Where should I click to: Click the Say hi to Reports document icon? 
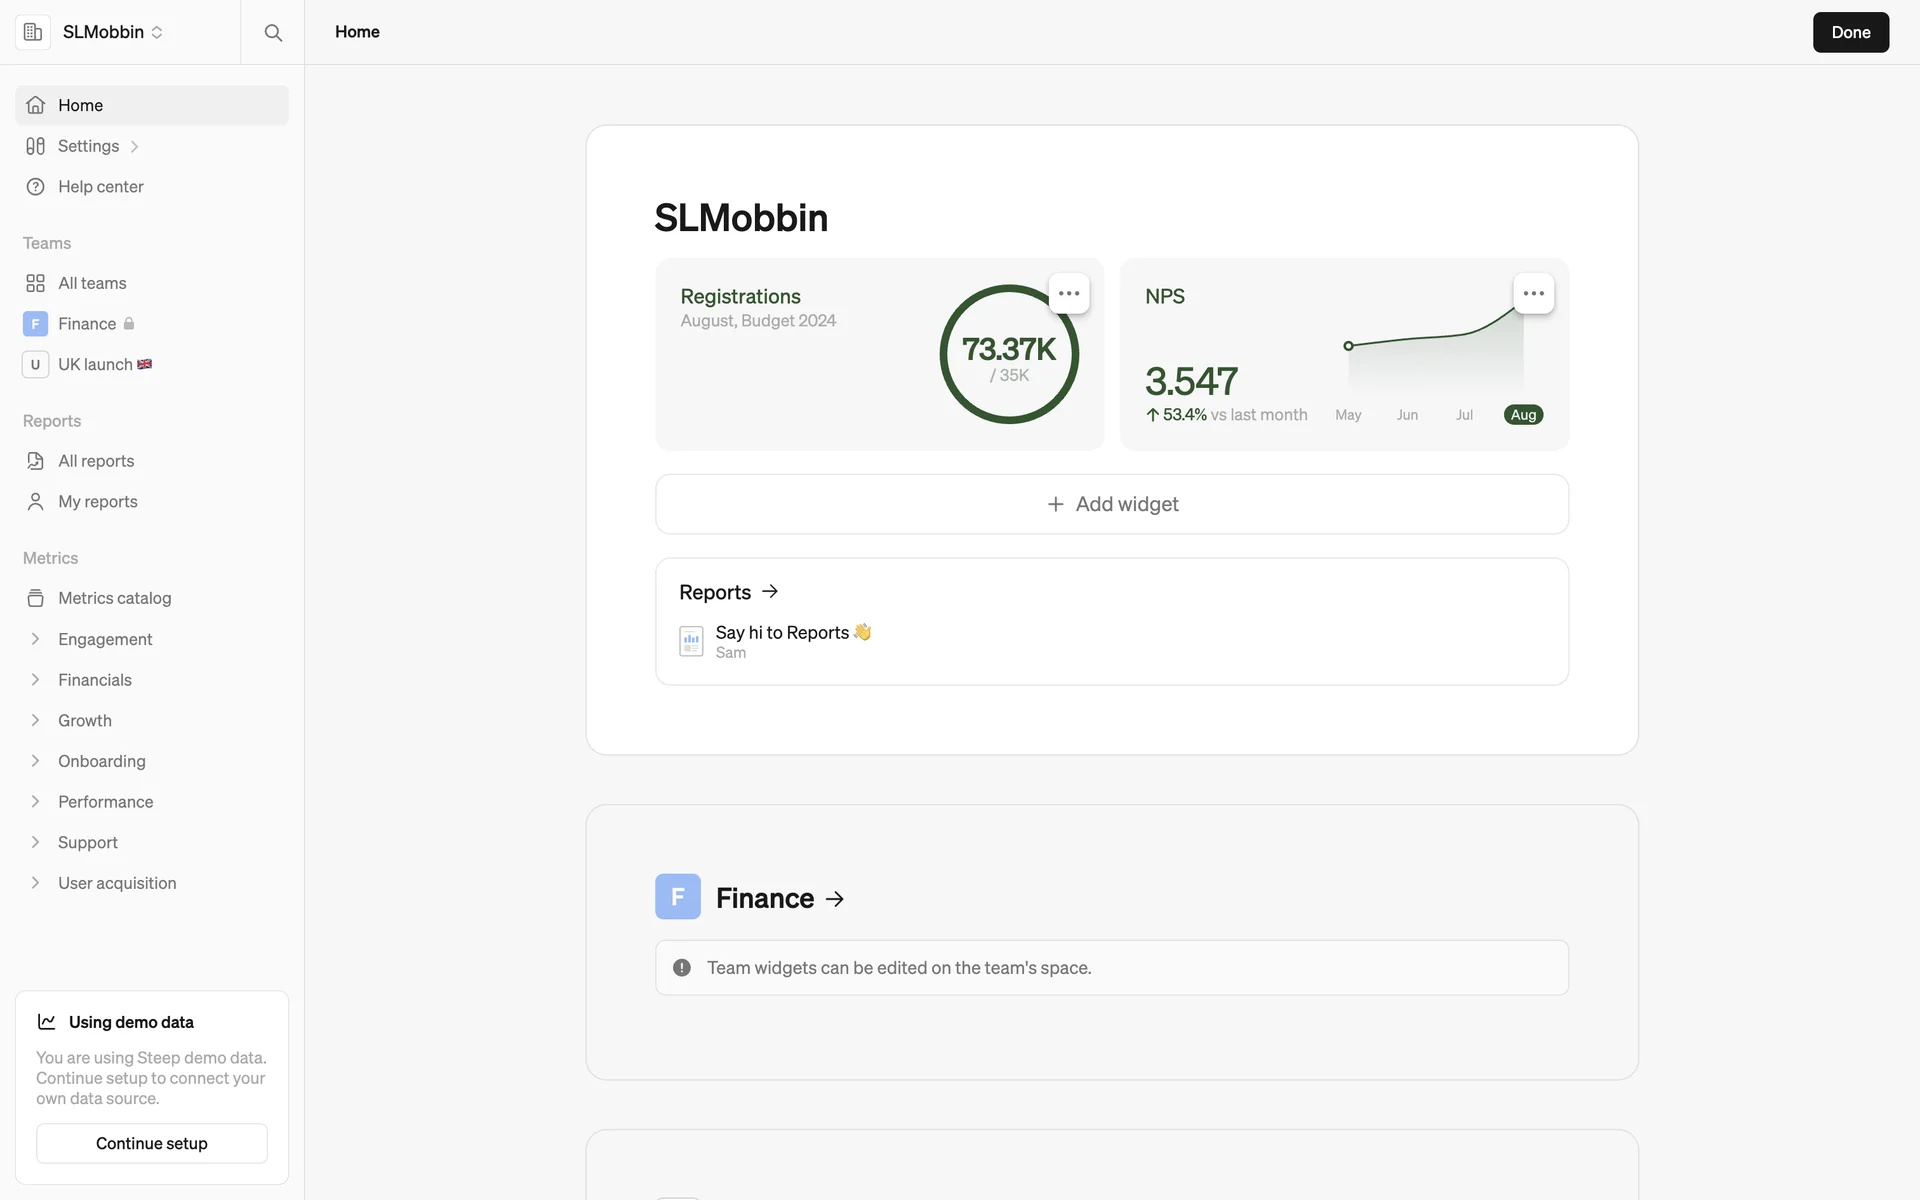pyautogui.click(x=691, y=641)
